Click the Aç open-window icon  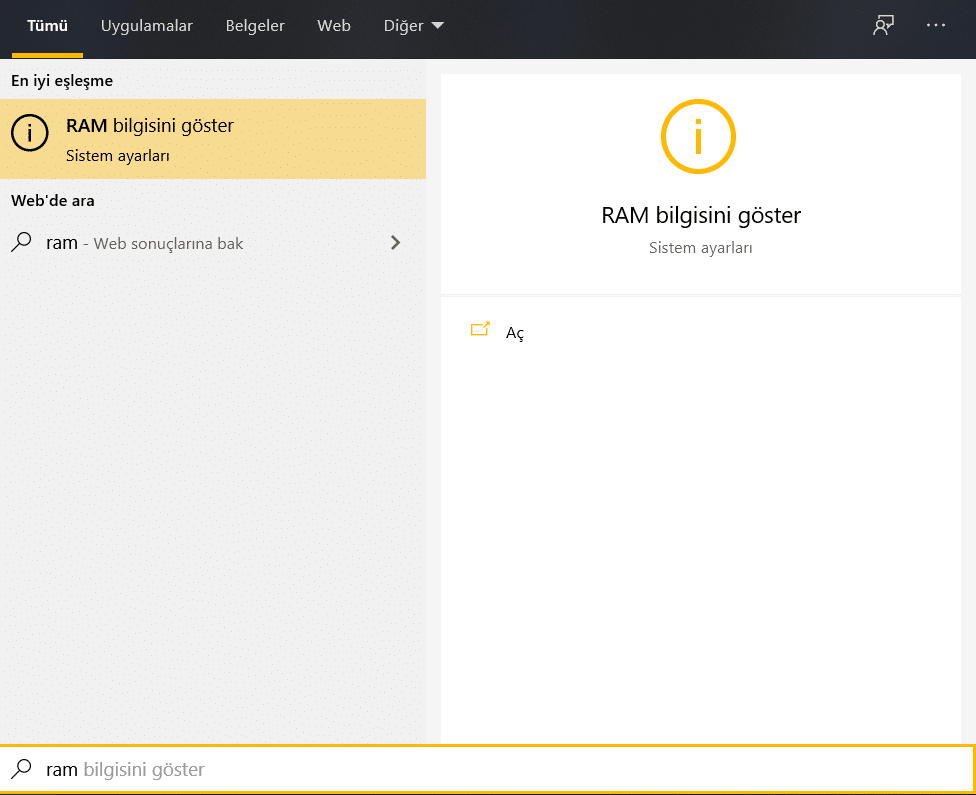[481, 328]
